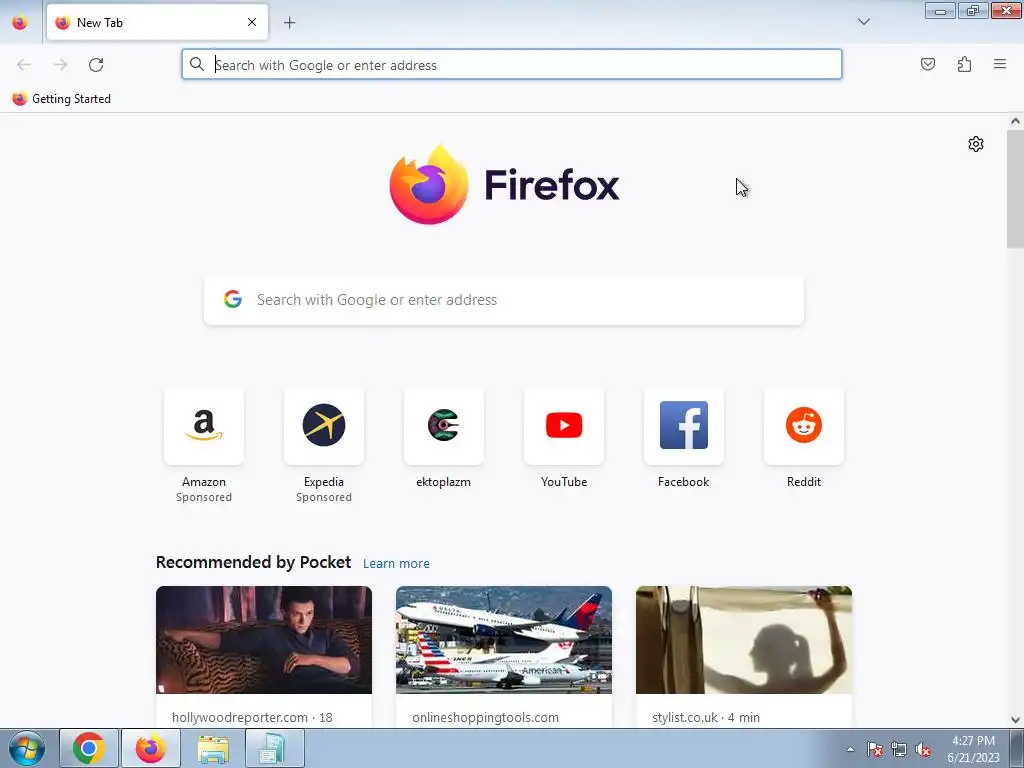Open the new tab personalize gear icon

(x=976, y=144)
